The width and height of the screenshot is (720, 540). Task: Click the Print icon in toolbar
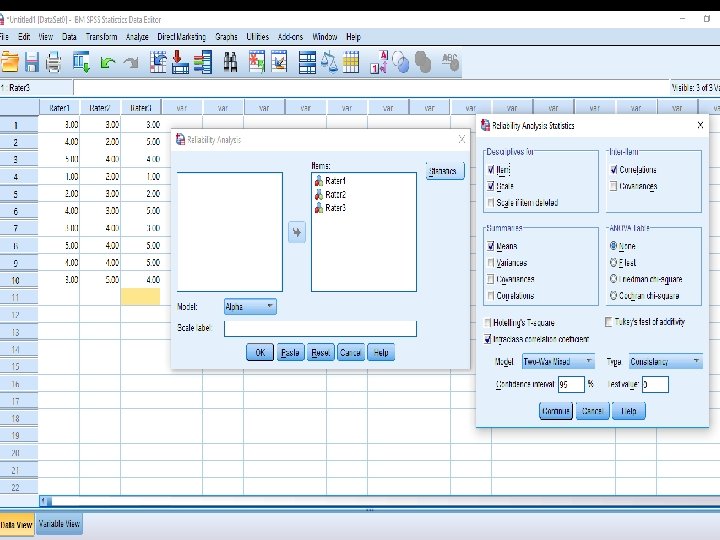(x=53, y=62)
